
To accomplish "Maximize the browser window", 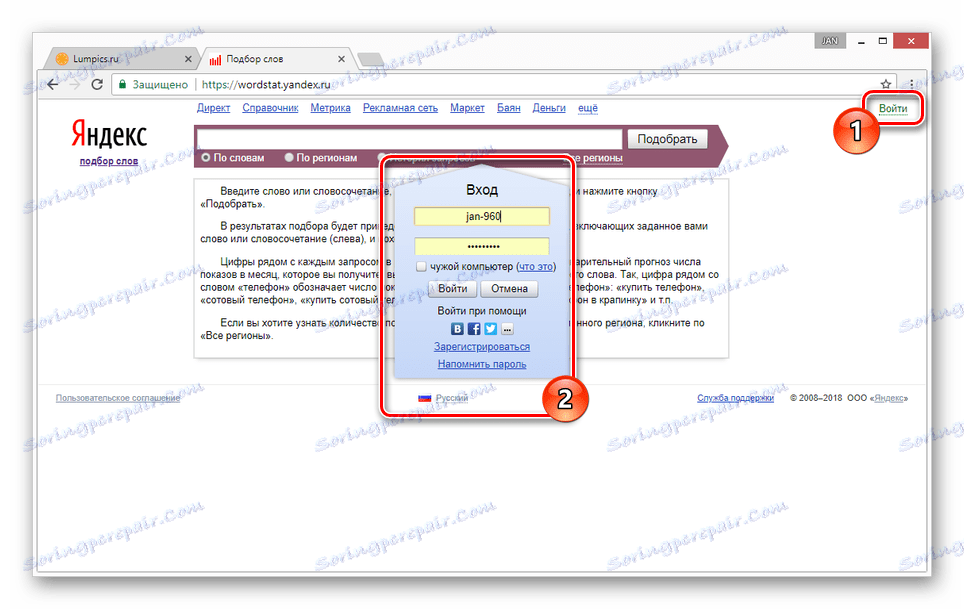I will (883, 41).
